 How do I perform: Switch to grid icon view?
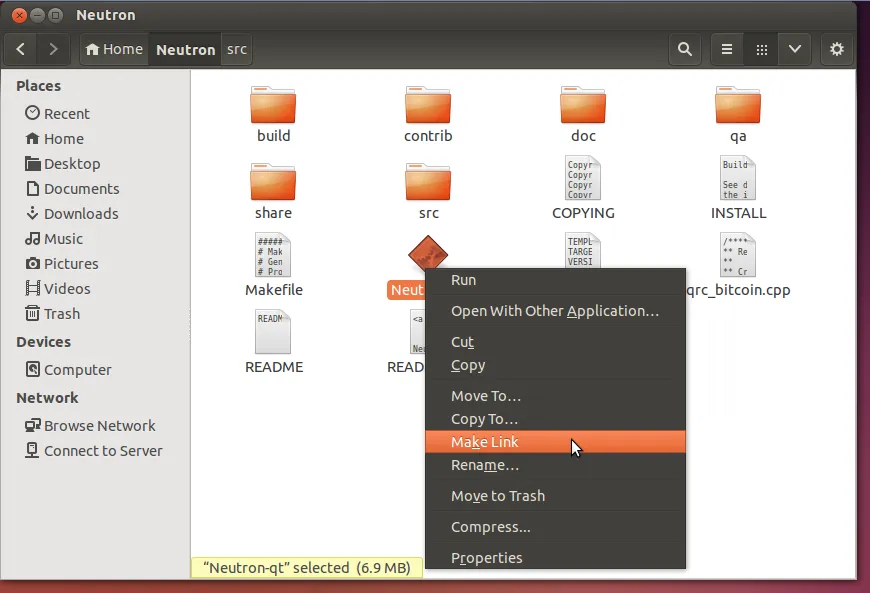761,49
